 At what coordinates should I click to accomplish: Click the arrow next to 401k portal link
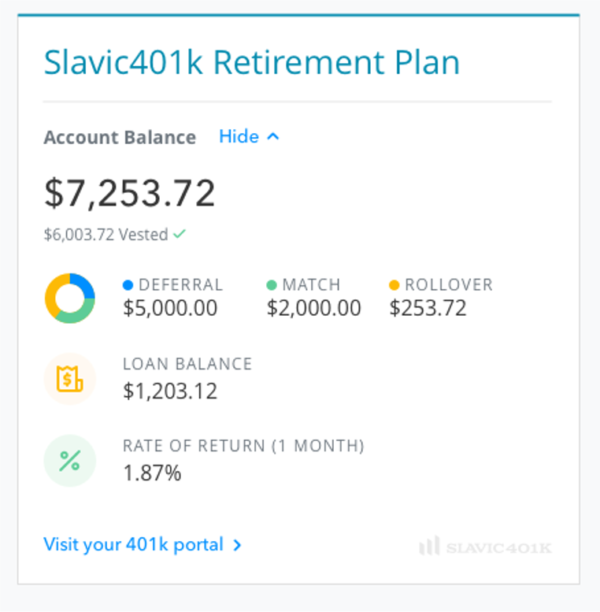pyautogui.click(x=237, y=545)
